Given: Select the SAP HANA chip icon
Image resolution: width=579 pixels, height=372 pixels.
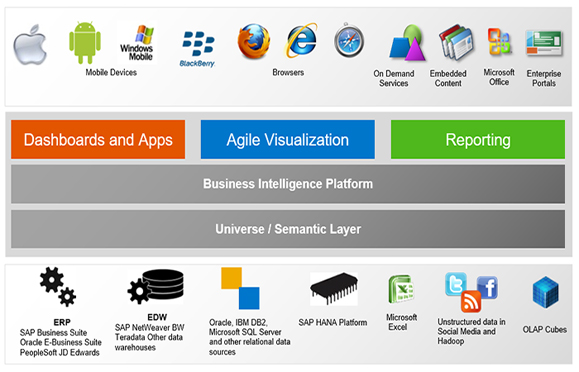Looking at the screenshot, I should click(334, 289).
